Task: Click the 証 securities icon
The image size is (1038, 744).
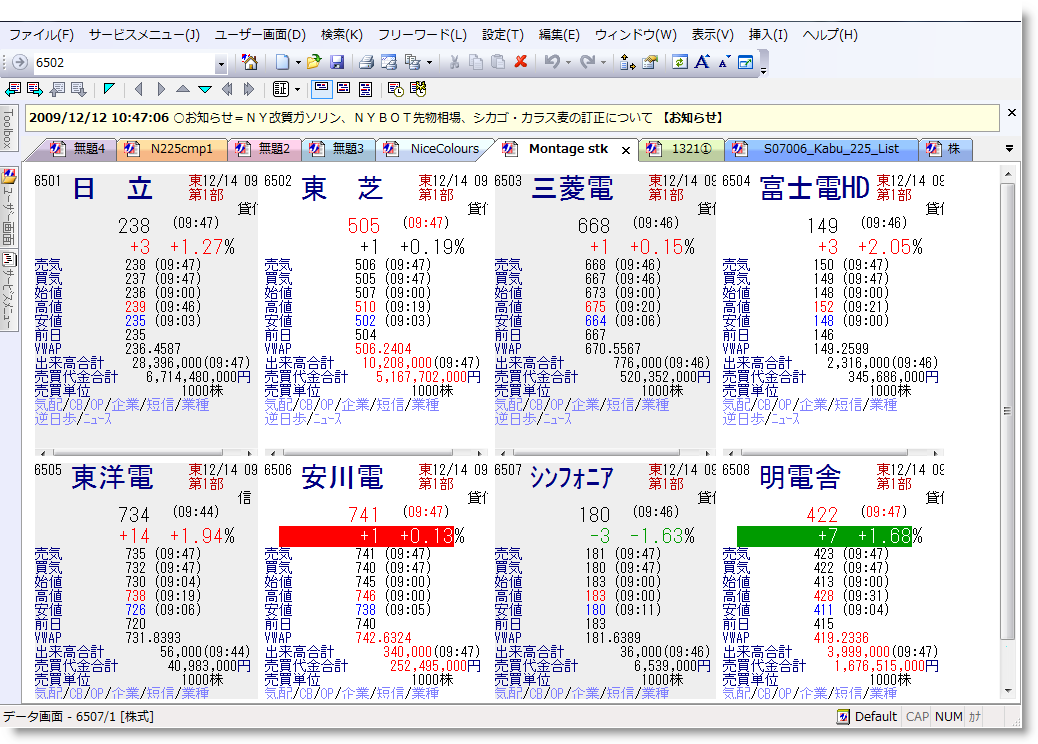Action: click(281, 89)
